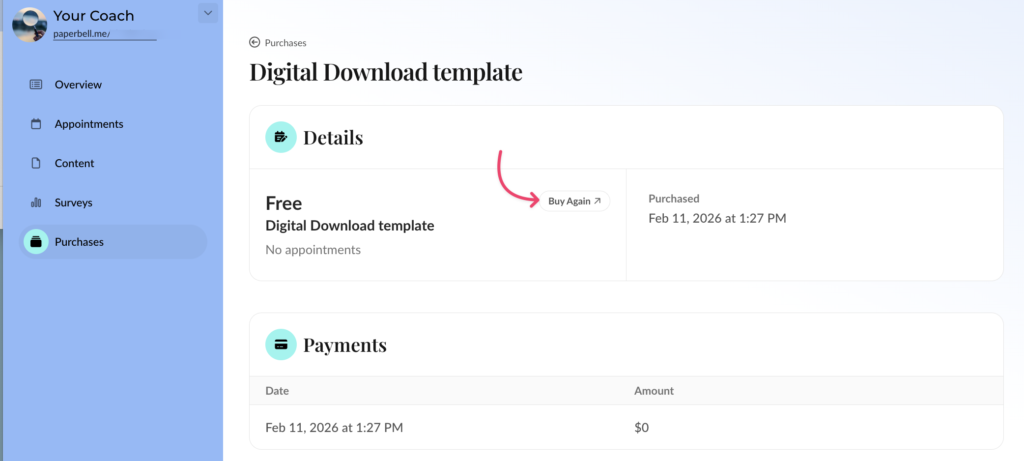Viewport: 1024px width, 461px height.
Task: Click the calendar icon beside Appointments
Action: [36, 124]
